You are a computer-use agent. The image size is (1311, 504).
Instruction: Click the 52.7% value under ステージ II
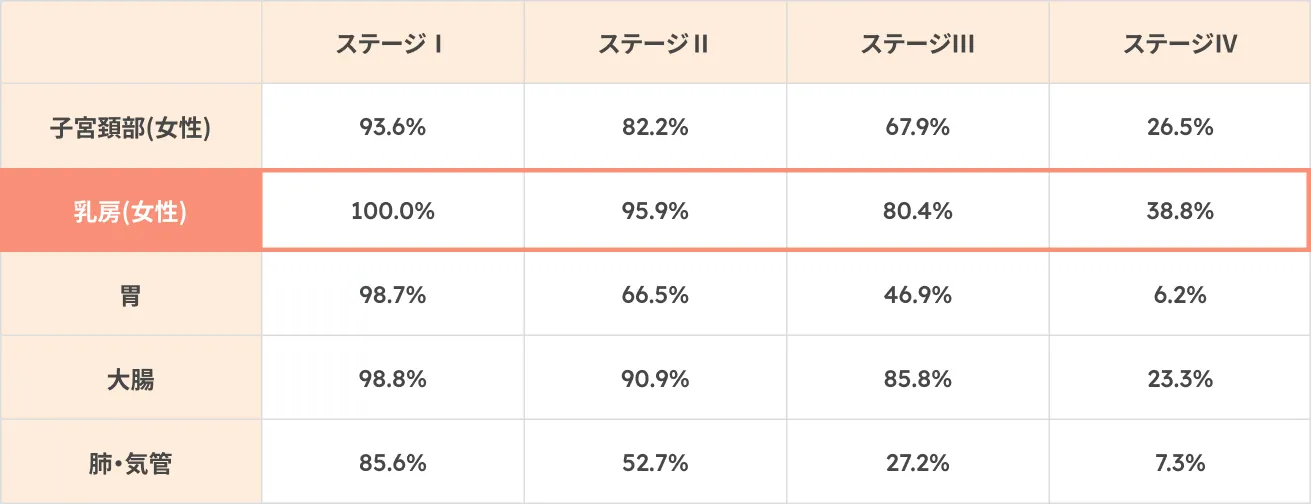[x=654, y=463]
